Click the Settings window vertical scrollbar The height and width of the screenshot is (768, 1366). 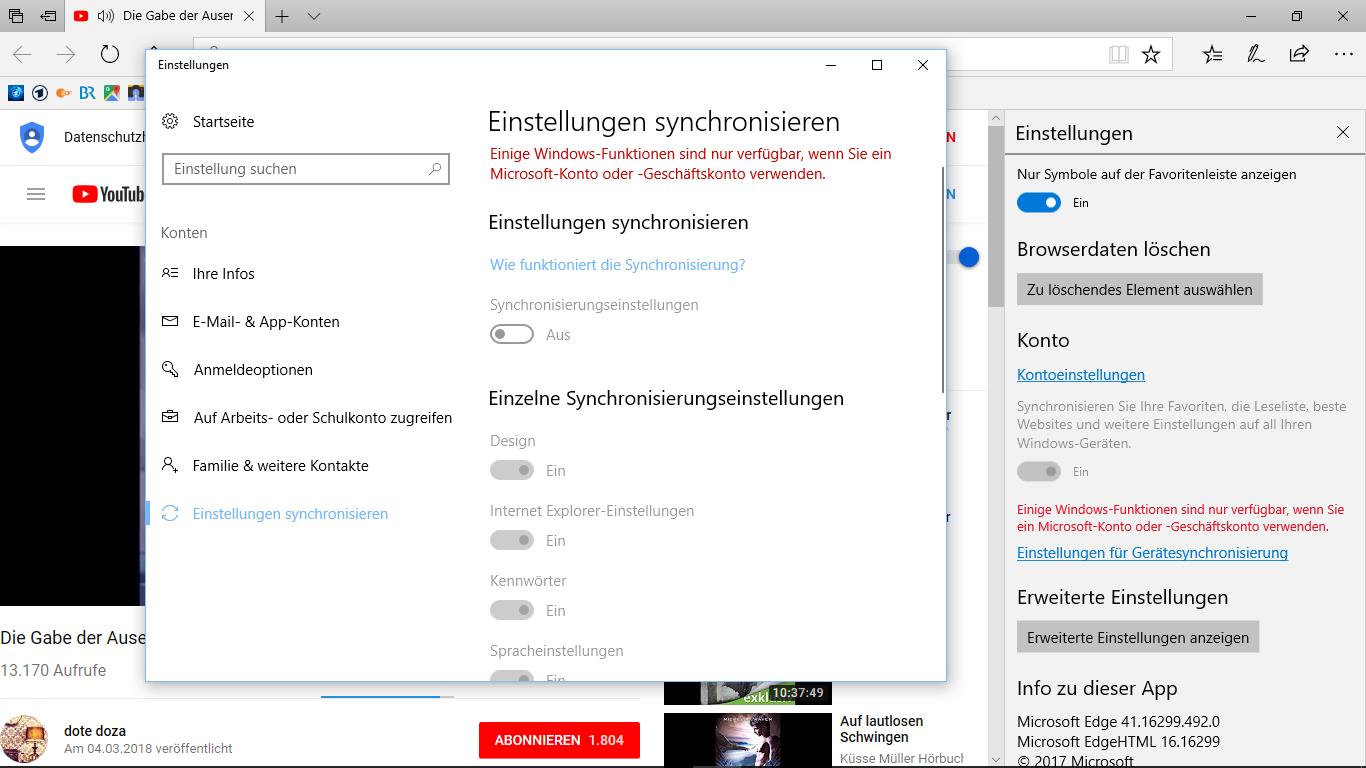[942, 280]
